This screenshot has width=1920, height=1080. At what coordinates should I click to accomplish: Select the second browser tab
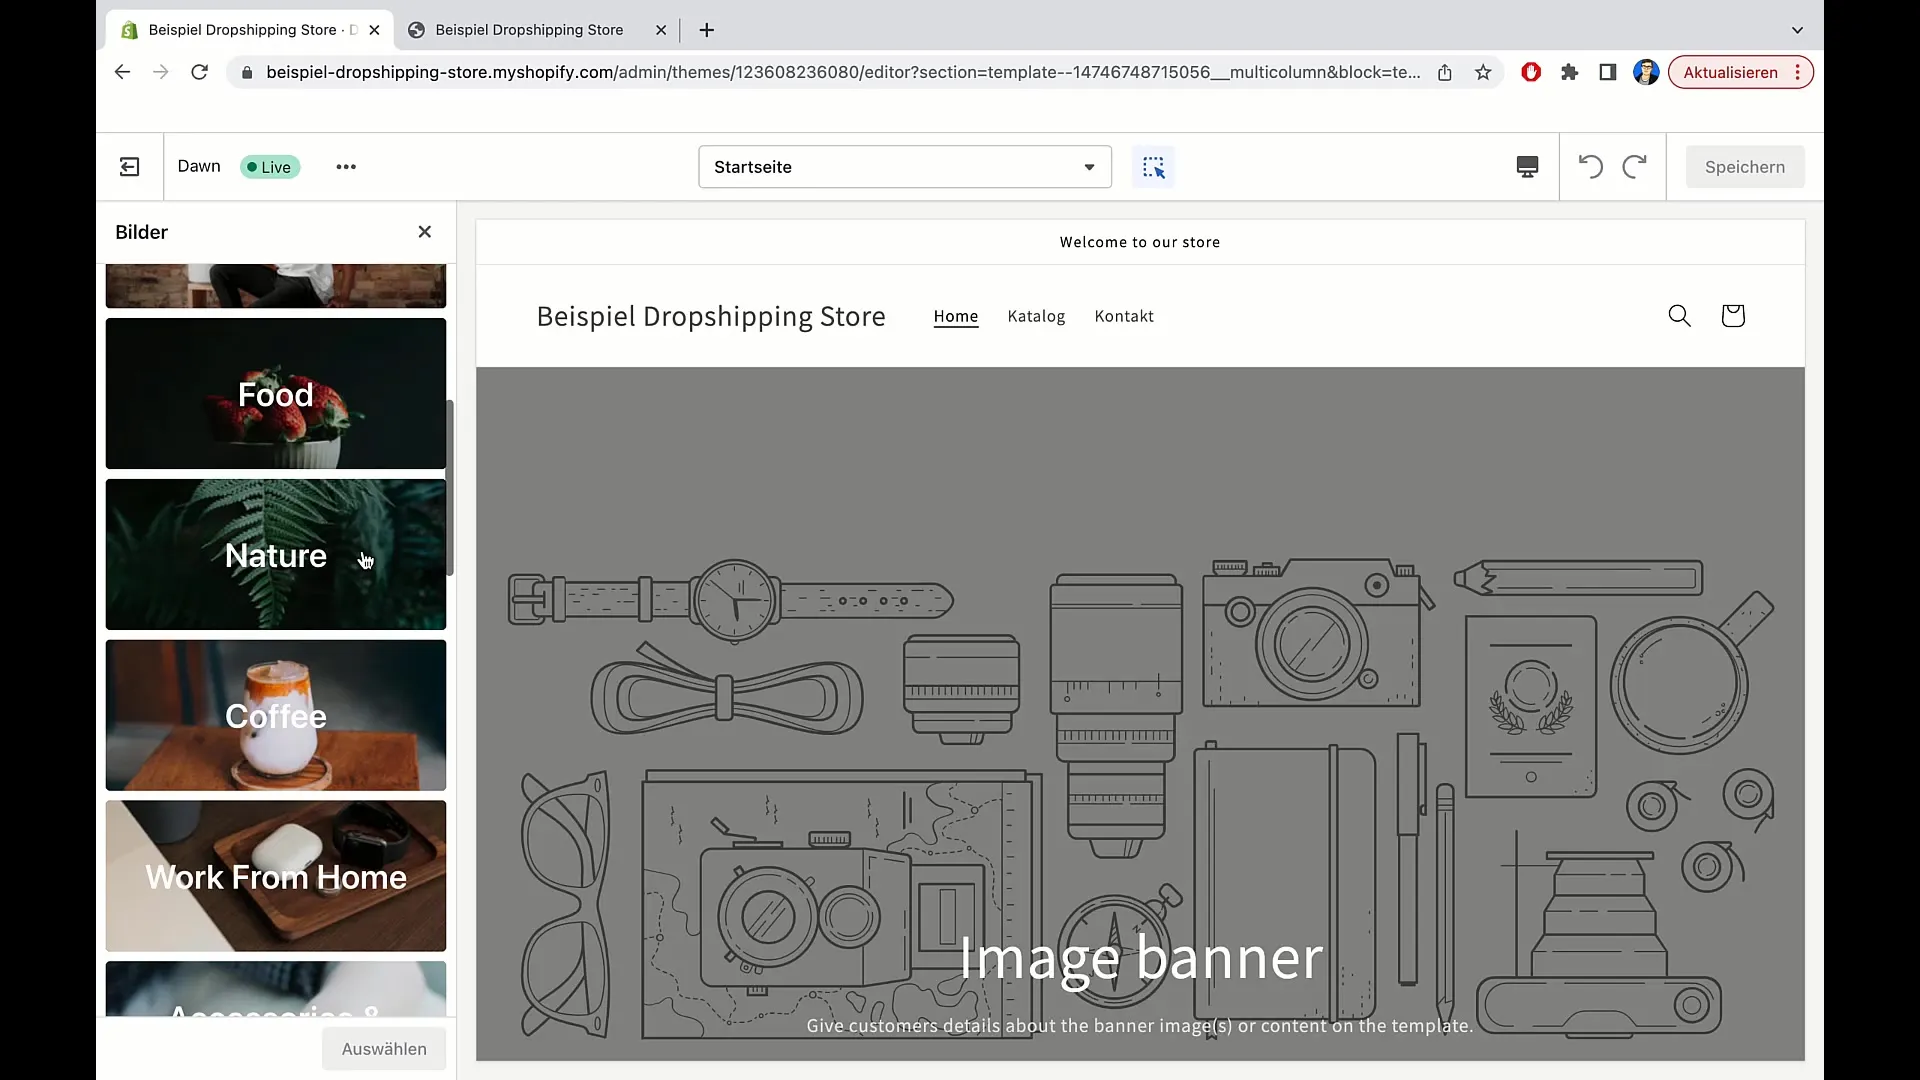(x=531, y=29)
